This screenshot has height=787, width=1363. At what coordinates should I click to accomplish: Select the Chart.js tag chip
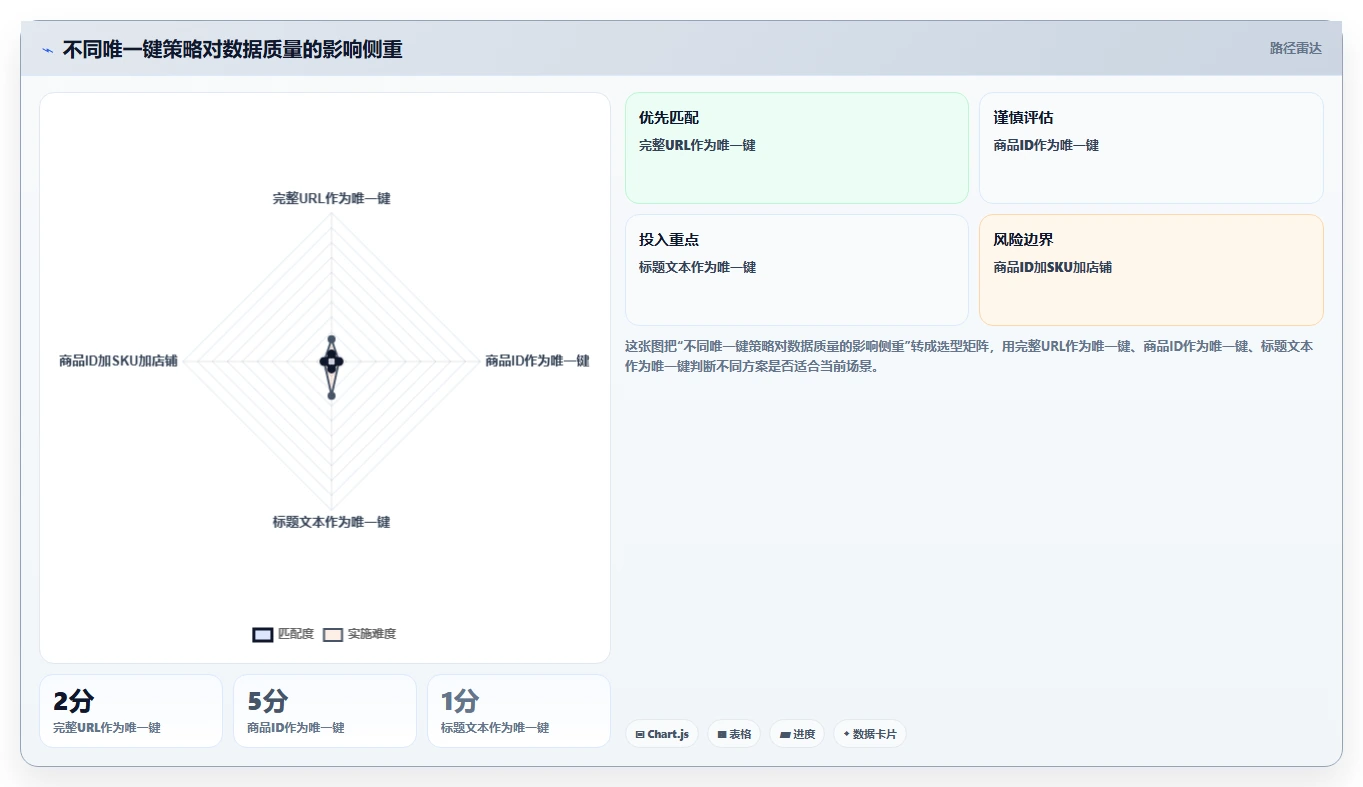(662, 734)
